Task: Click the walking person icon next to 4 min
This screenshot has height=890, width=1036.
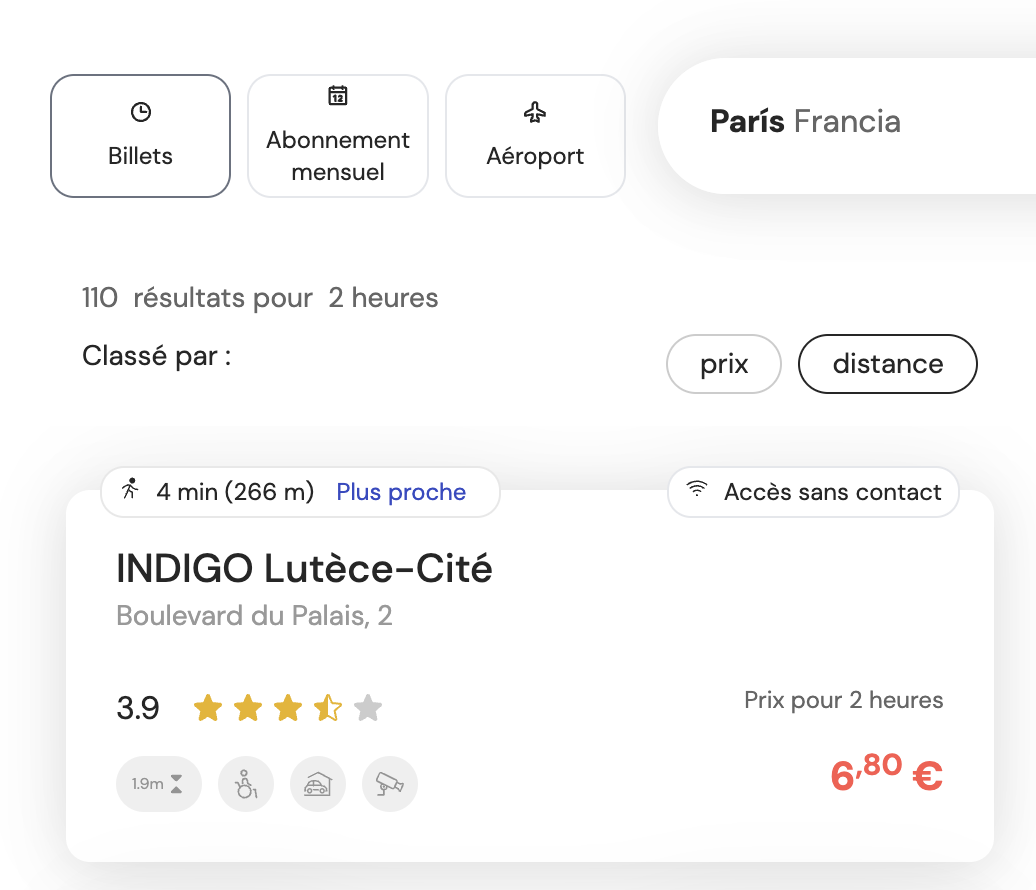Action: (130, 491)
